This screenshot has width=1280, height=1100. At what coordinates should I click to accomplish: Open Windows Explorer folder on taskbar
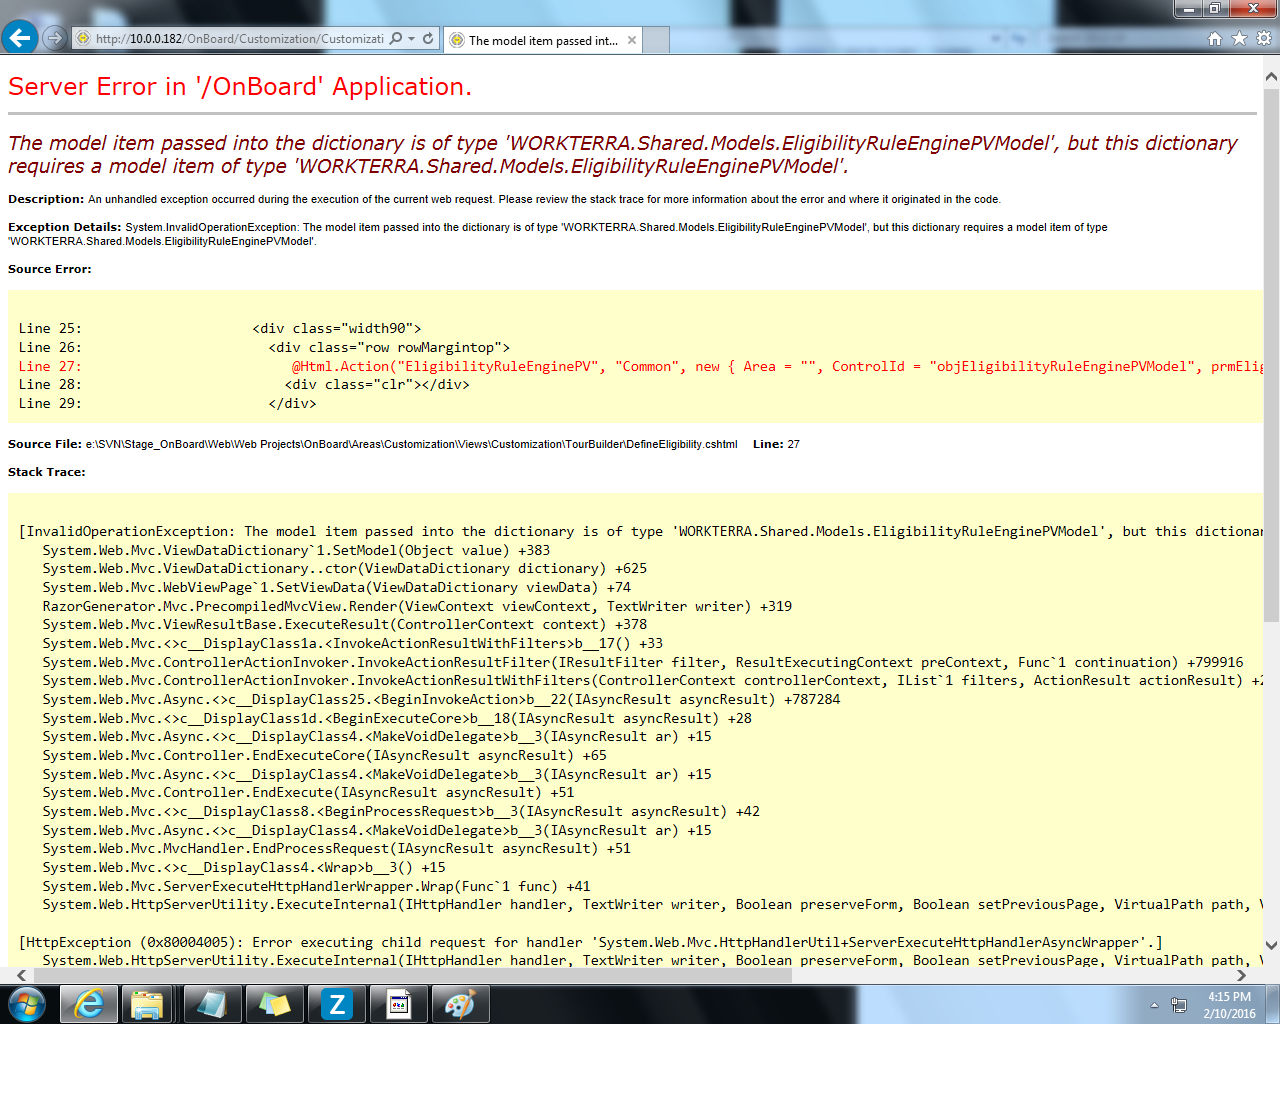pyautogui.click(x=147, y=1004)
